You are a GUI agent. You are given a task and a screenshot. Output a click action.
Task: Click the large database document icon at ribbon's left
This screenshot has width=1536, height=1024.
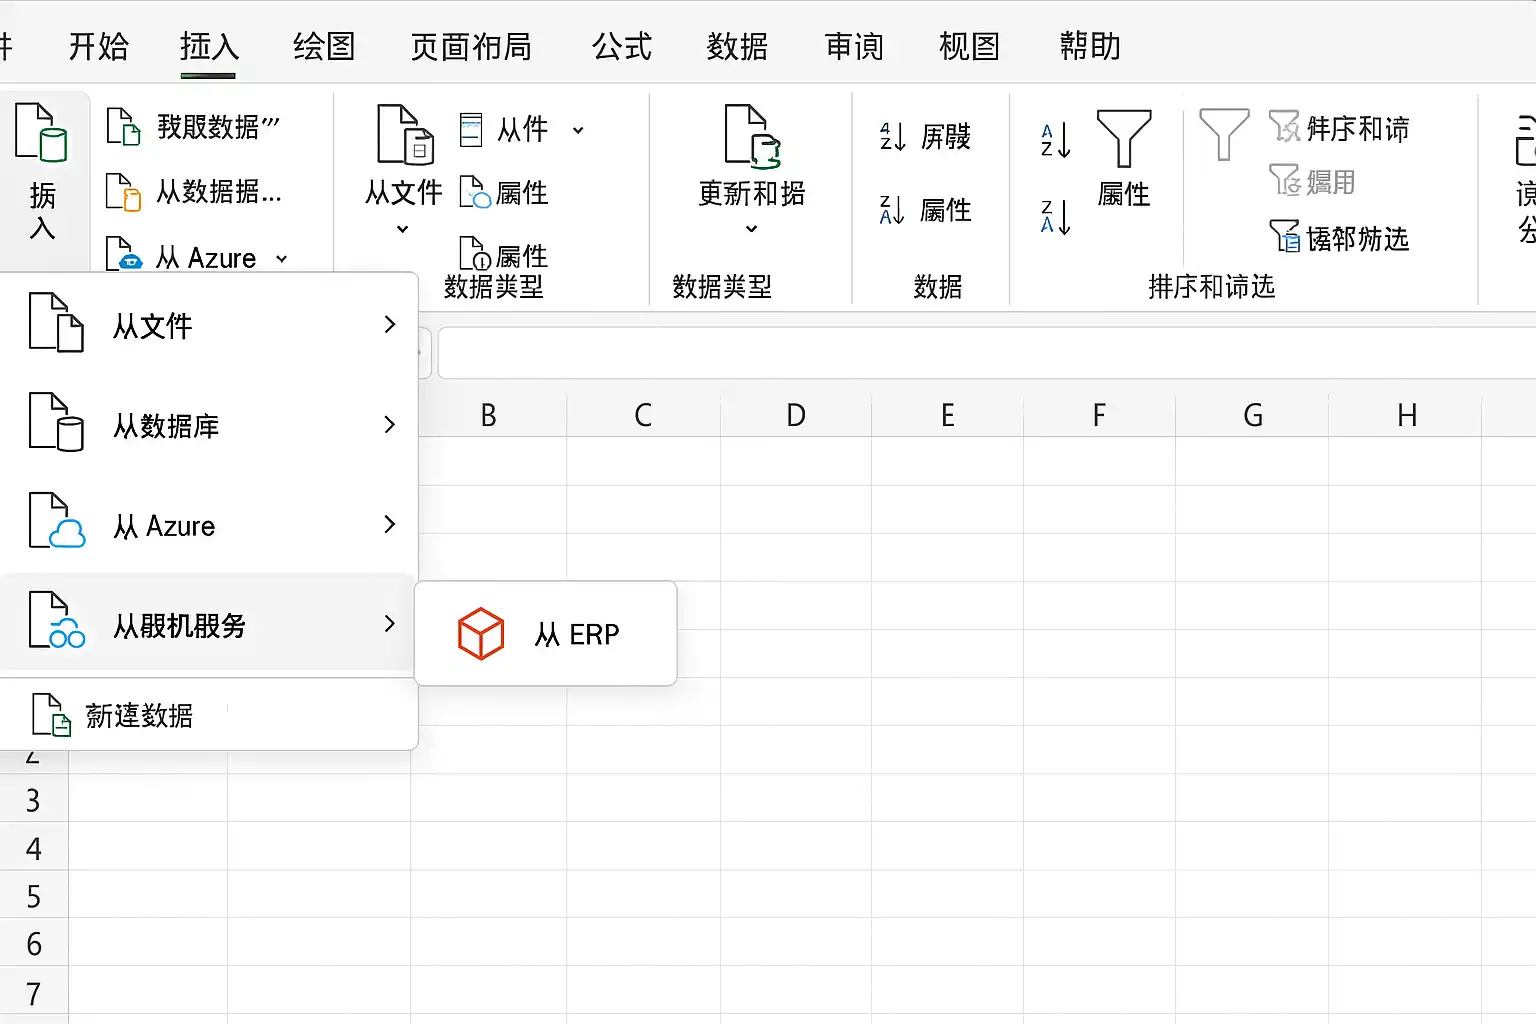point(41,132)
